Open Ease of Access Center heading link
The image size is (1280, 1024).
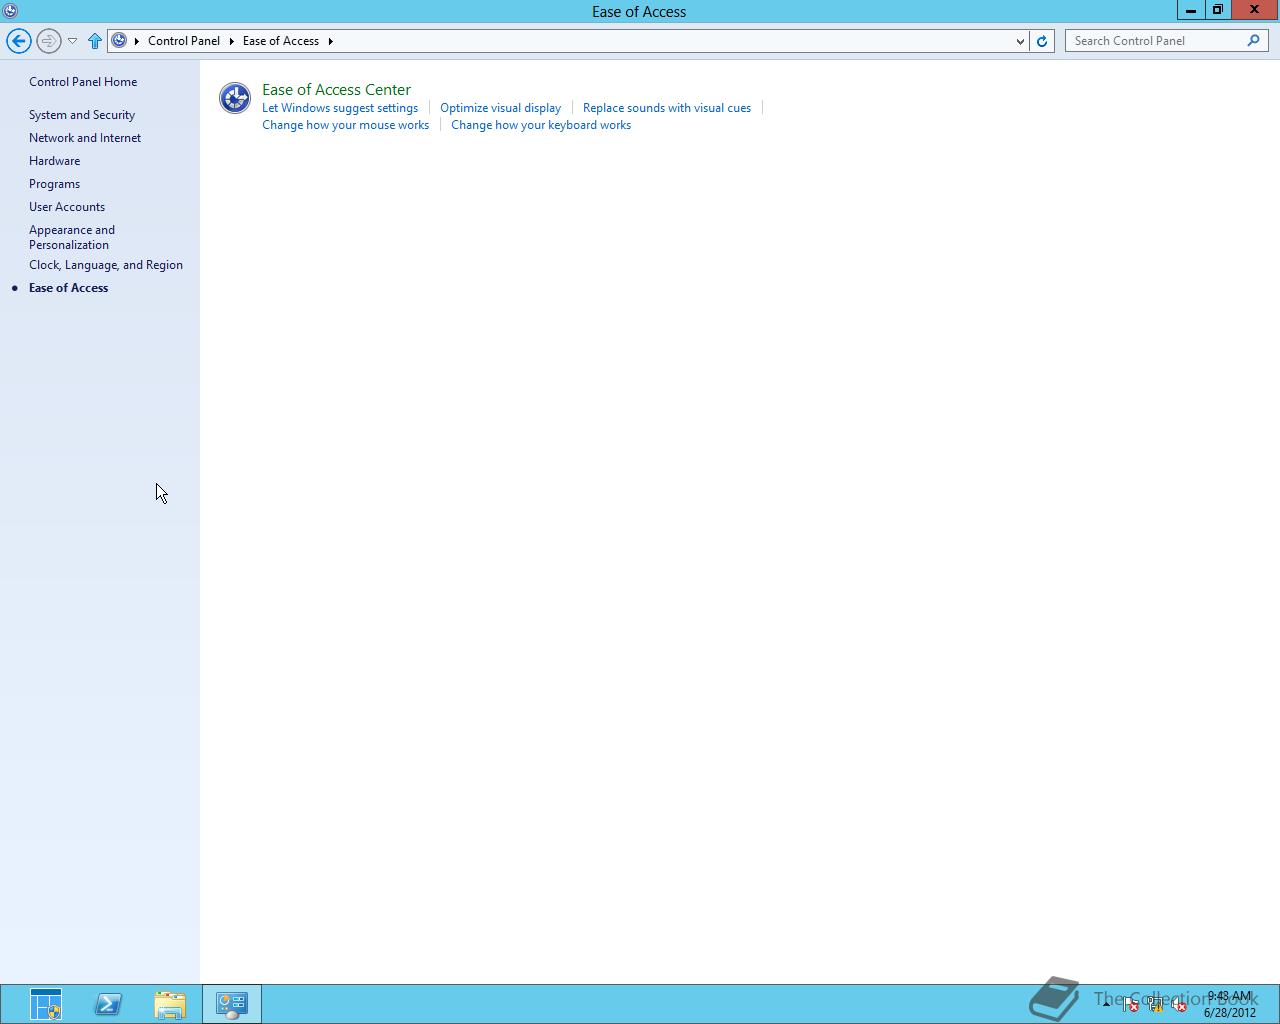[x=336, y=90]
